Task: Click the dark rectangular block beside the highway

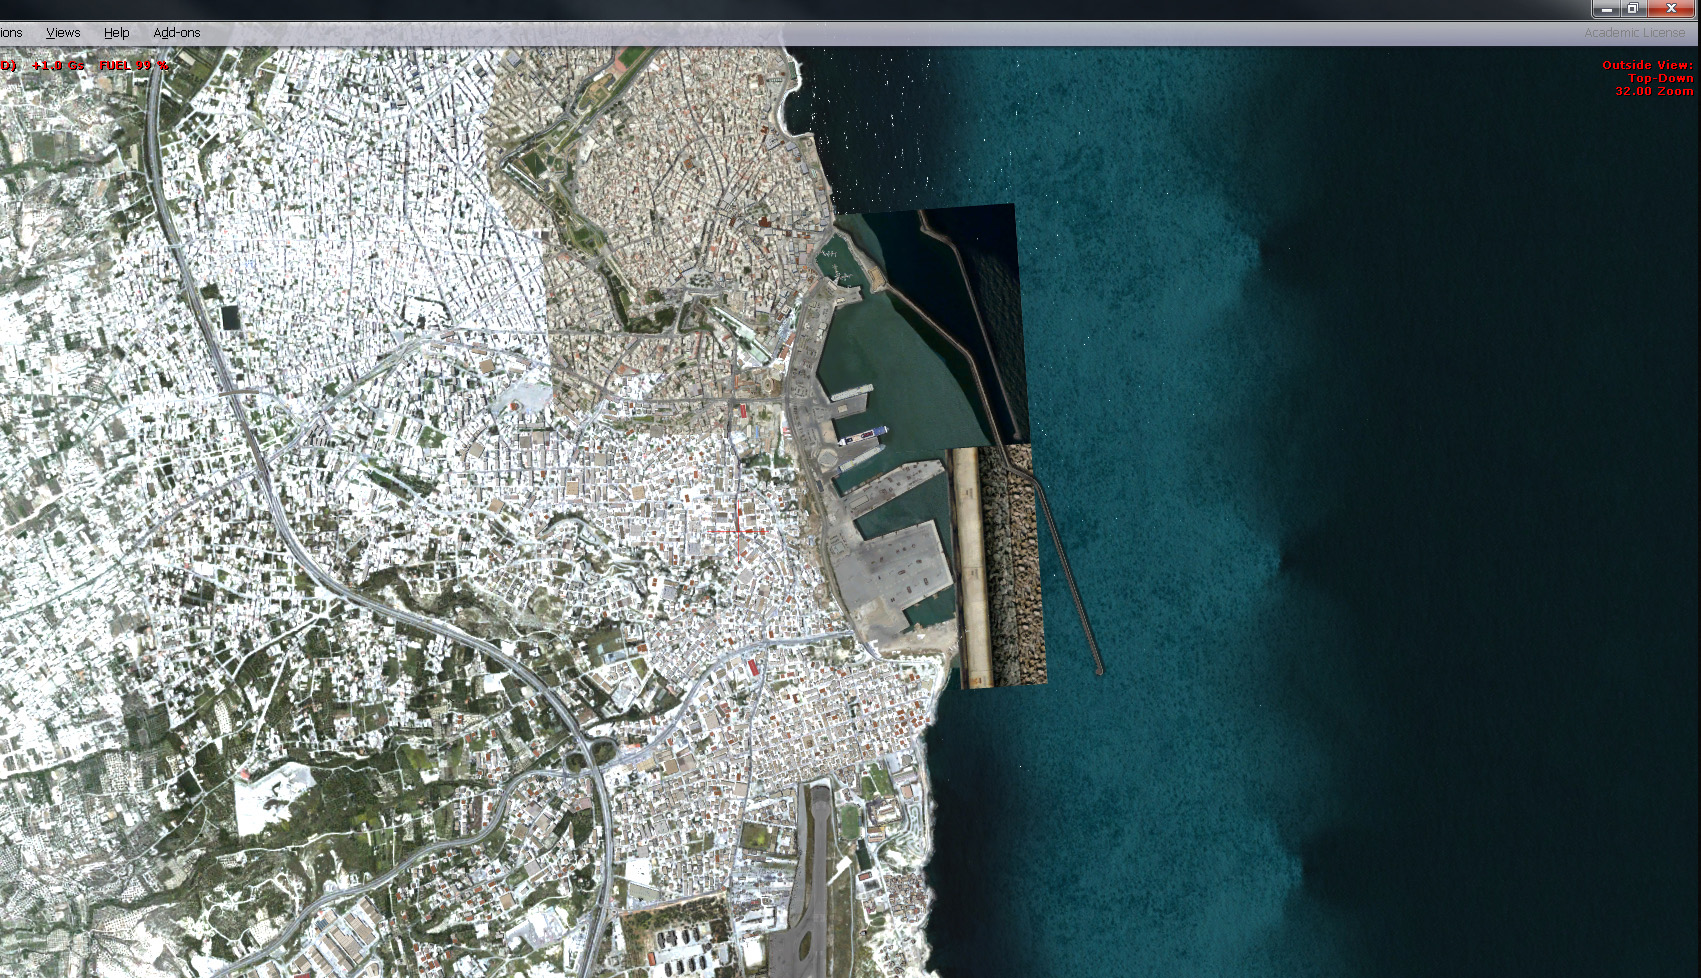Action: click(x=231, y=317)
